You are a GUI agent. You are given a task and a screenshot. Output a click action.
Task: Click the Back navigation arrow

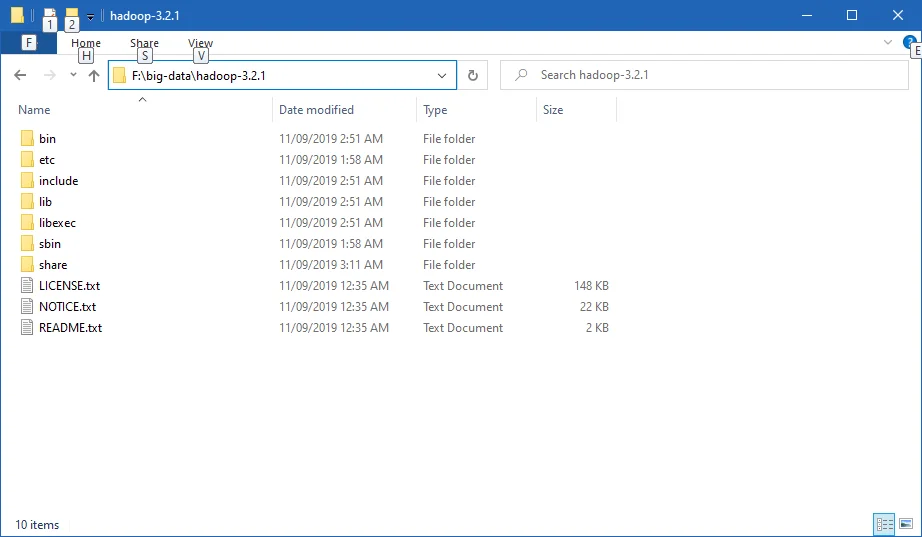20,75
